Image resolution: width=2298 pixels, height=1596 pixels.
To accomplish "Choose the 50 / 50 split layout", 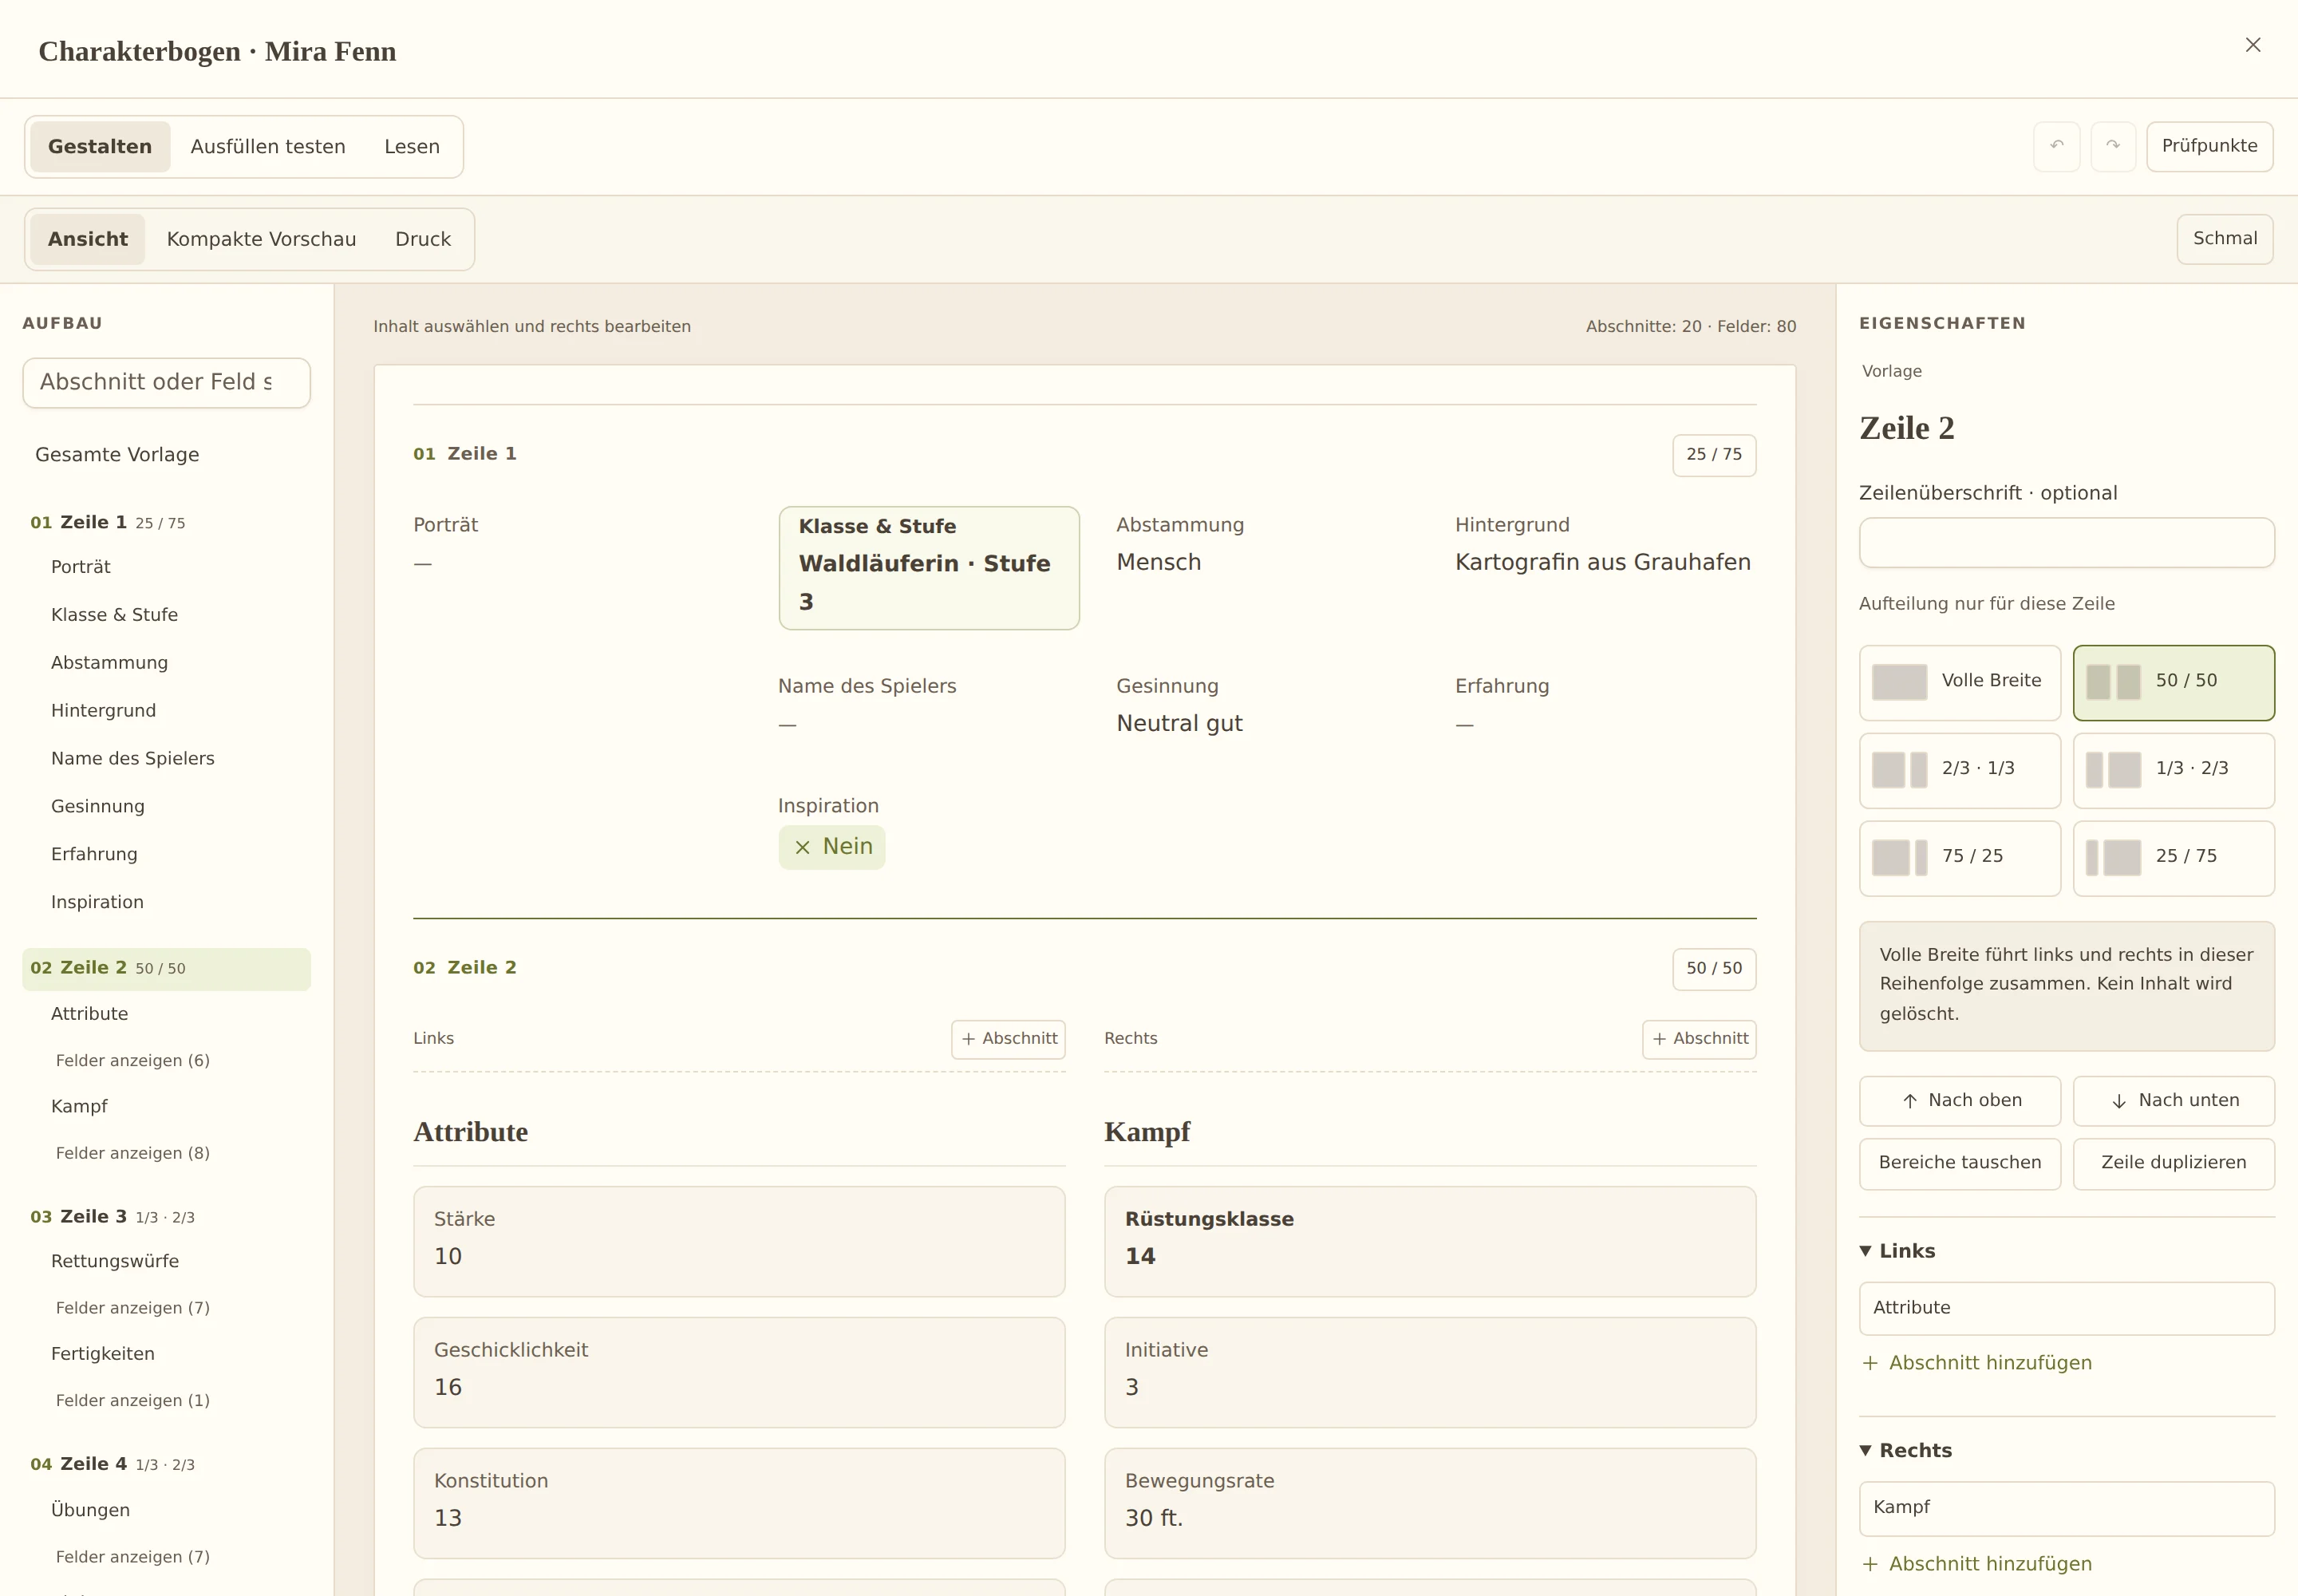I will tap(2173, 682).
